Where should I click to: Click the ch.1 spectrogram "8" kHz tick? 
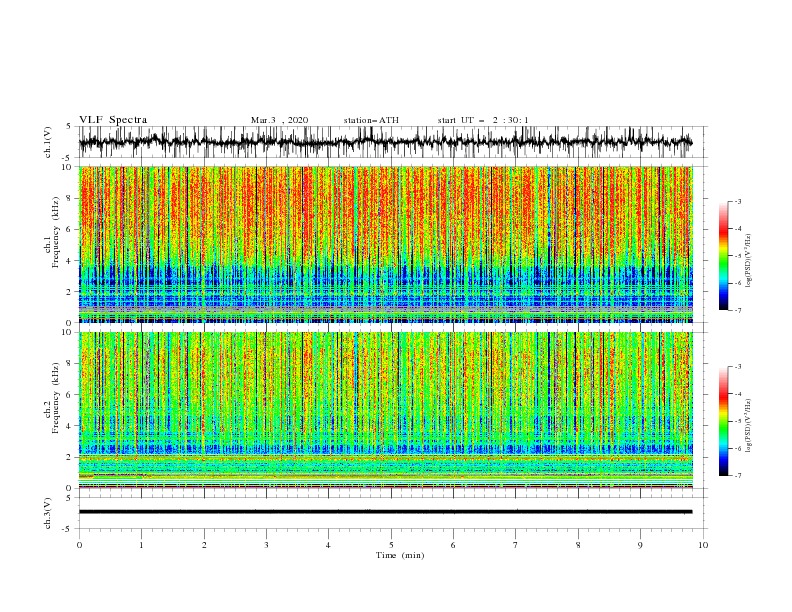coord(70,198)
